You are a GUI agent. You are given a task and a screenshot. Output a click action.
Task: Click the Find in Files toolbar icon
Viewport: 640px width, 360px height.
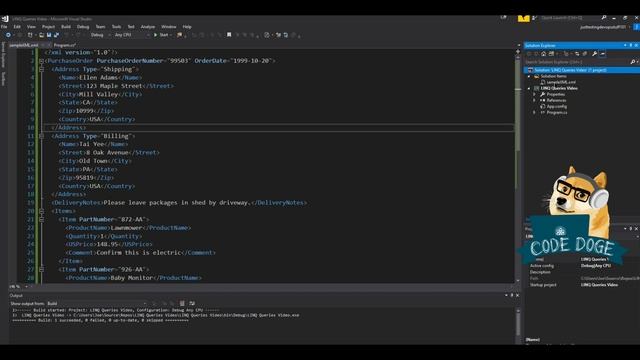click(180, 35)
